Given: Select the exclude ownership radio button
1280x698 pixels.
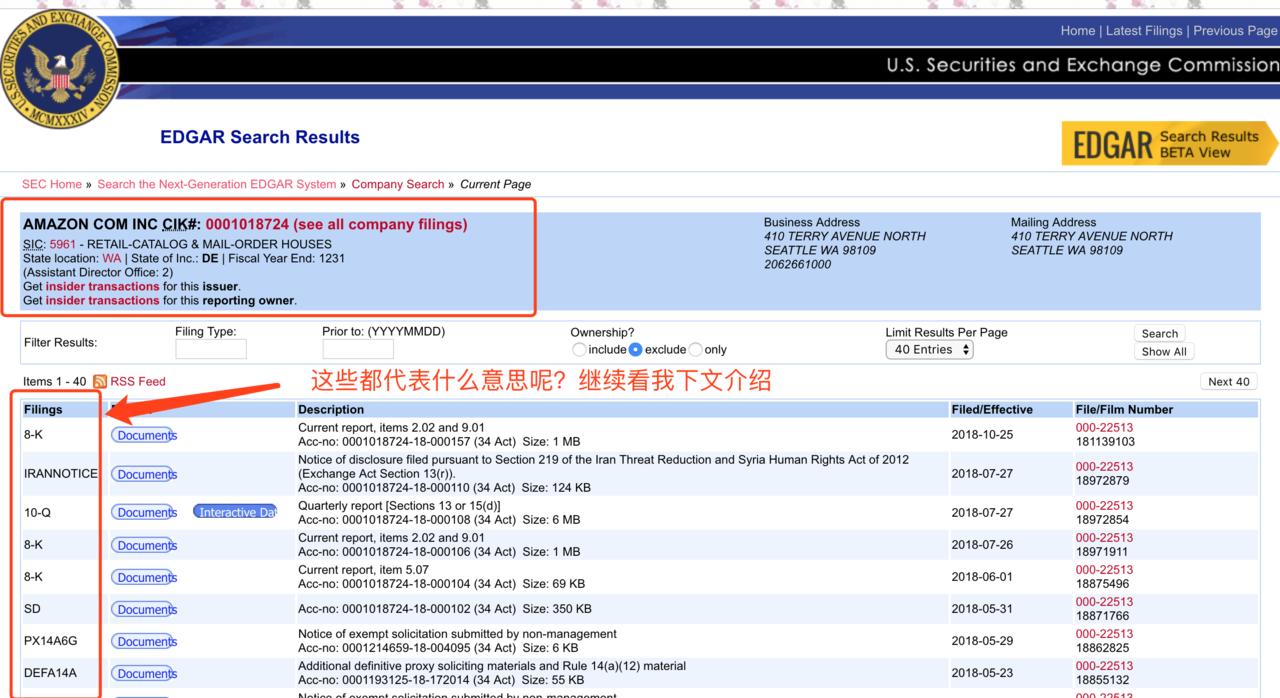Looking at the screenshot, I should (x=636, y=350).
